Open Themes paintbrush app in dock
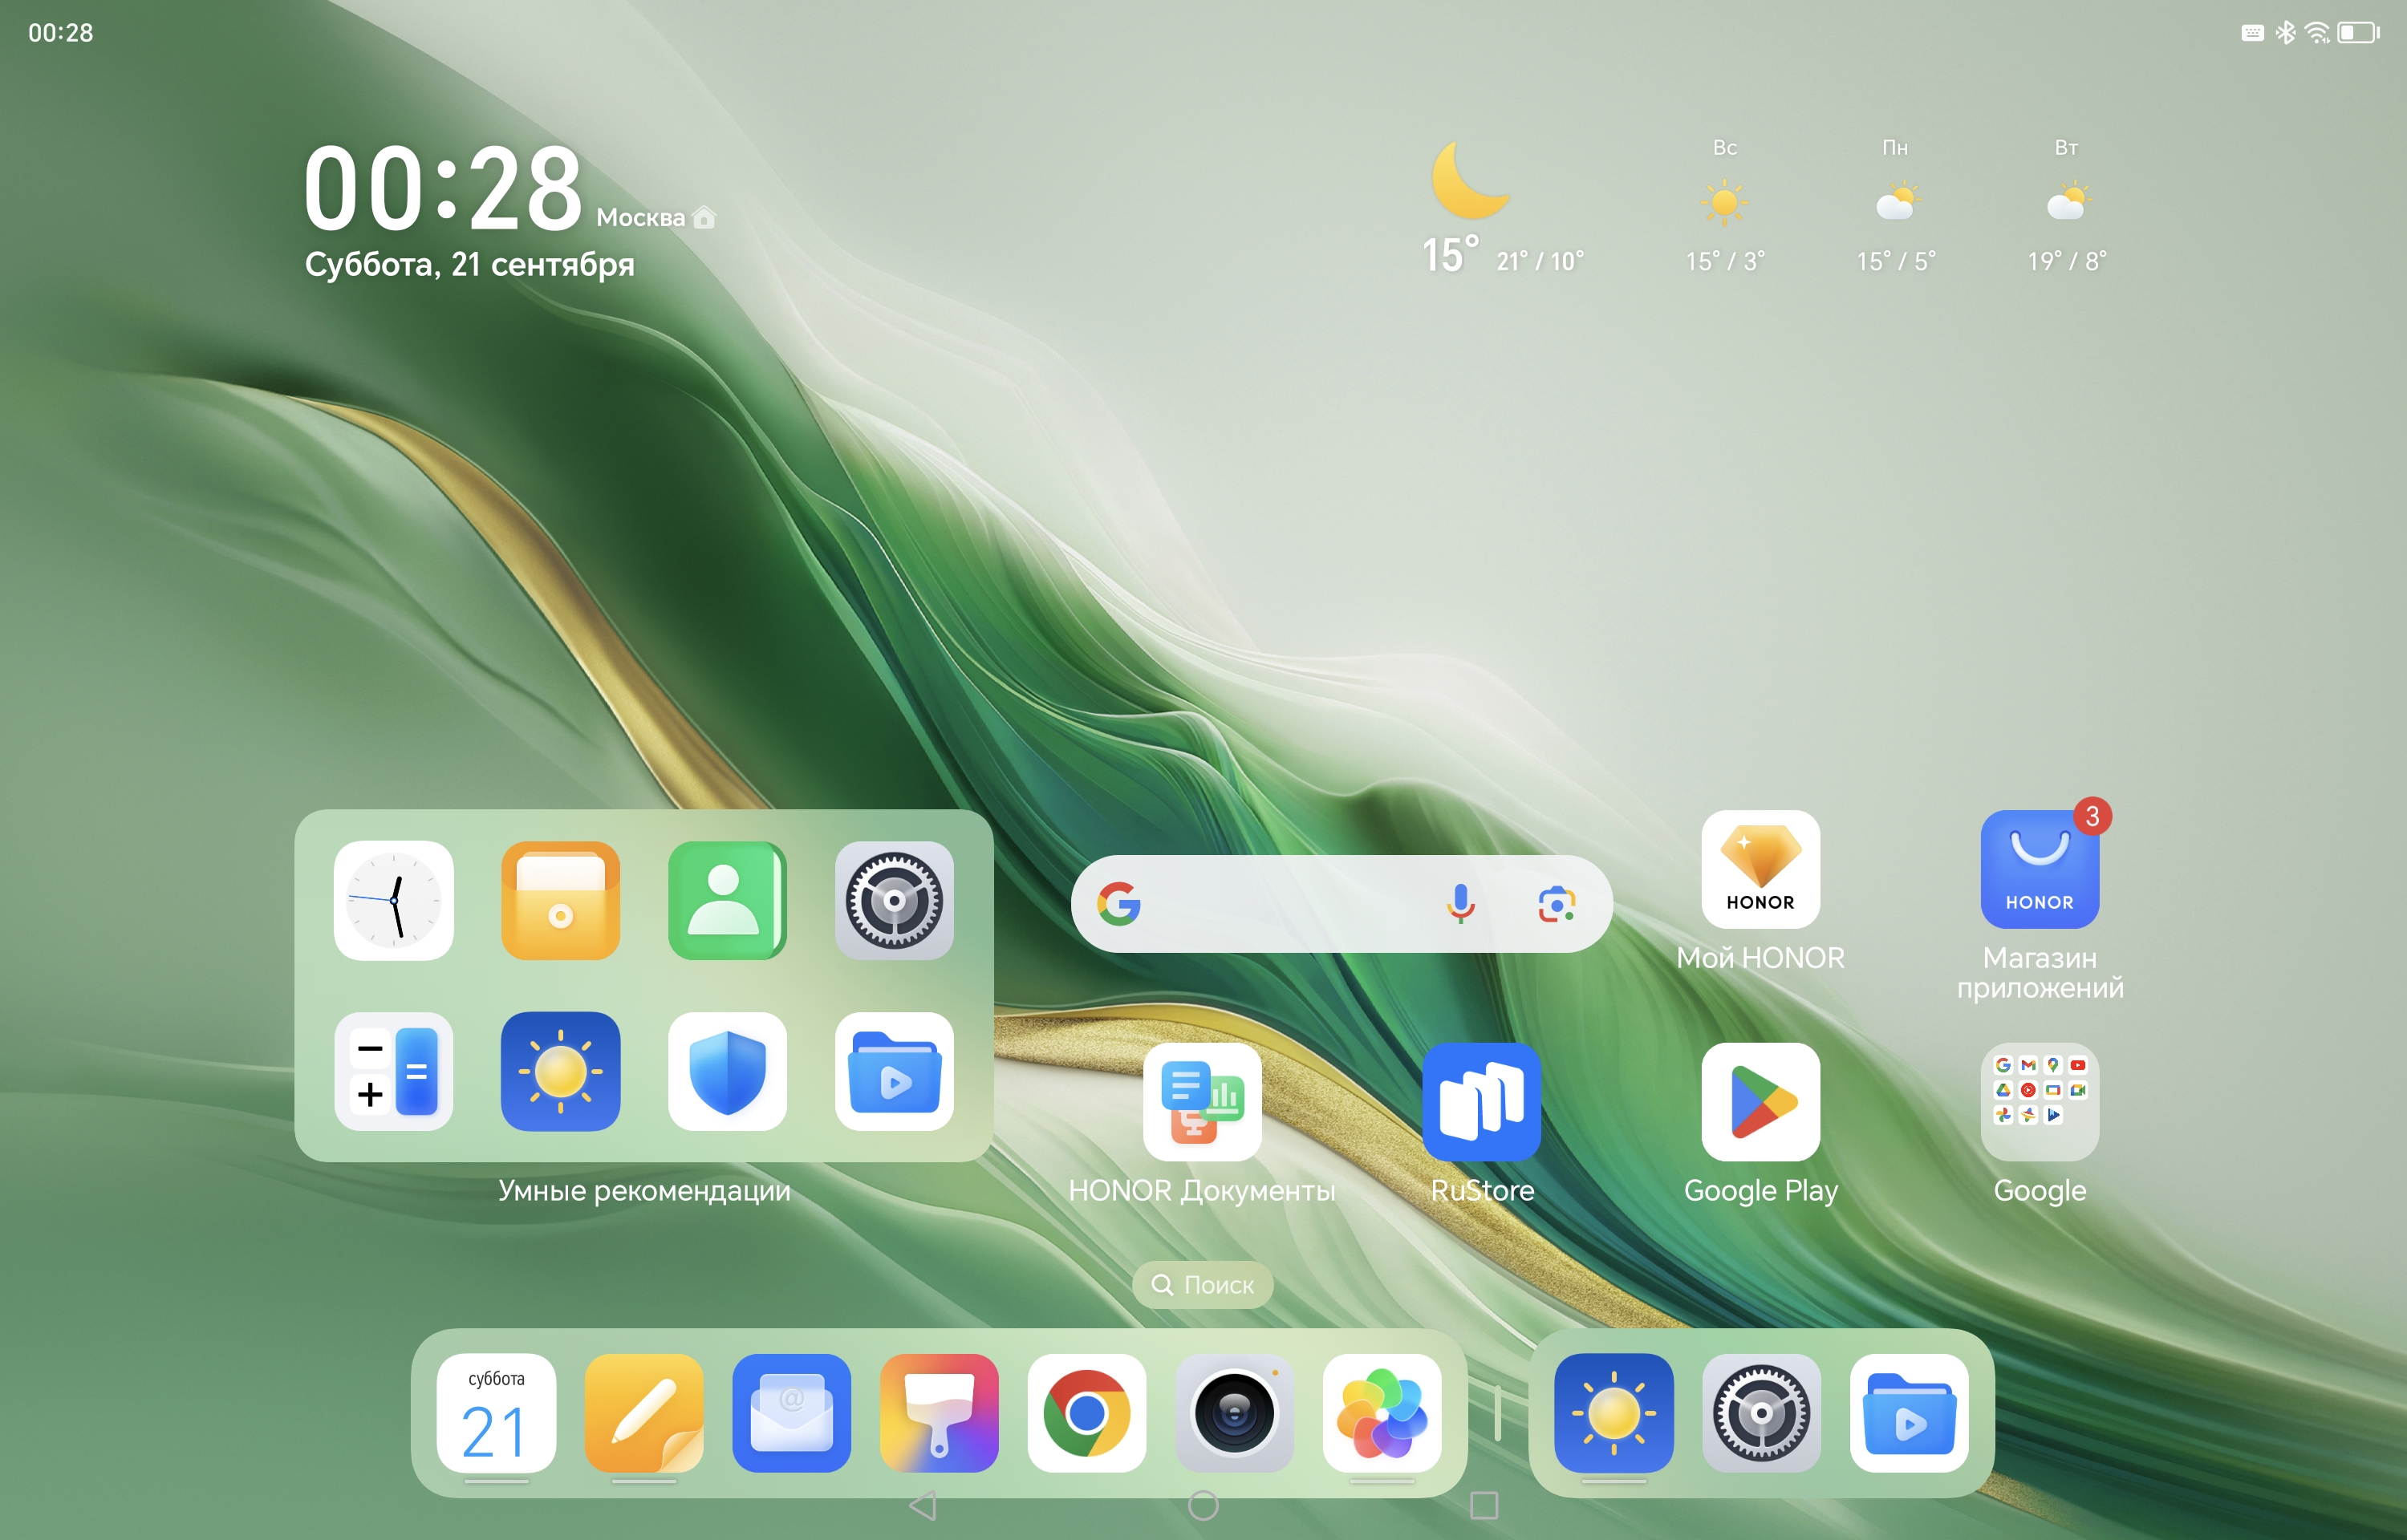2407x1540 pixels. [x=939, y=1413]
